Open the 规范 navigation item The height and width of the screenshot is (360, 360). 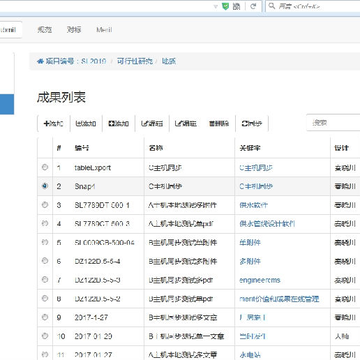(44, 30)
